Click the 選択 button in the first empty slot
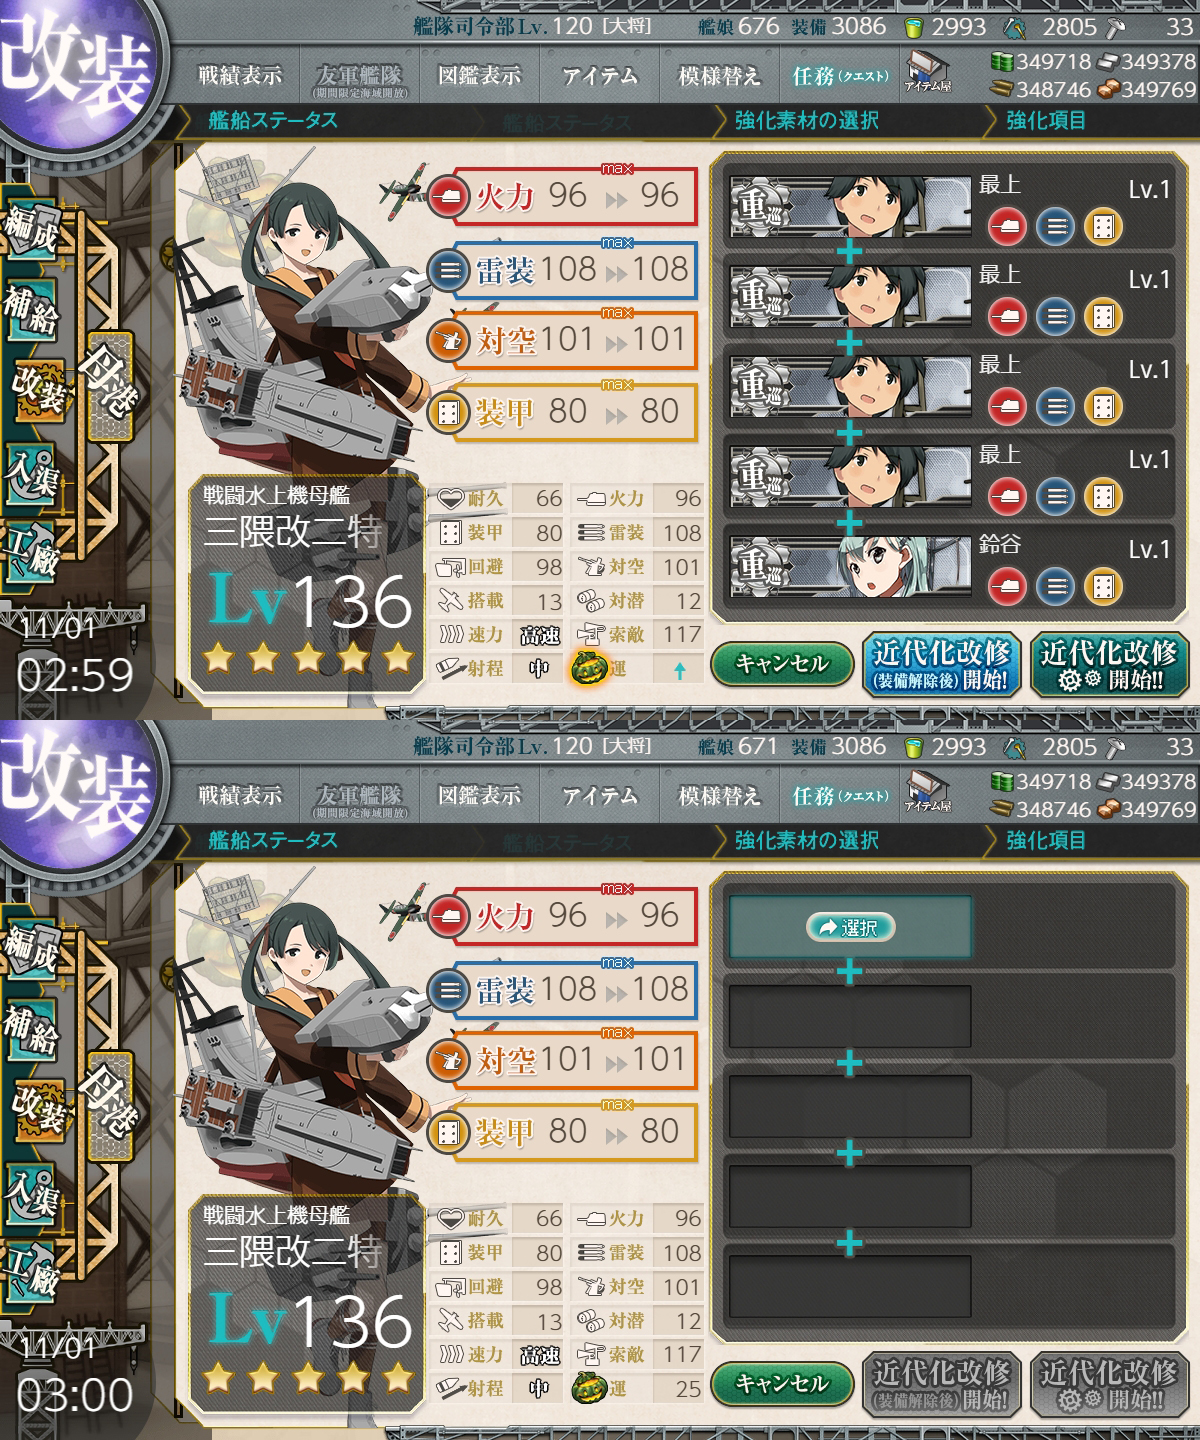 click(x=849, y=927)
